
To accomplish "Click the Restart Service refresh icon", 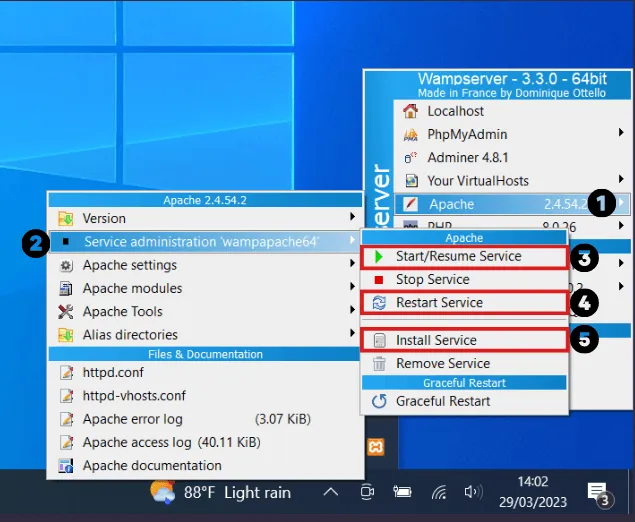I will pos(379,303).
